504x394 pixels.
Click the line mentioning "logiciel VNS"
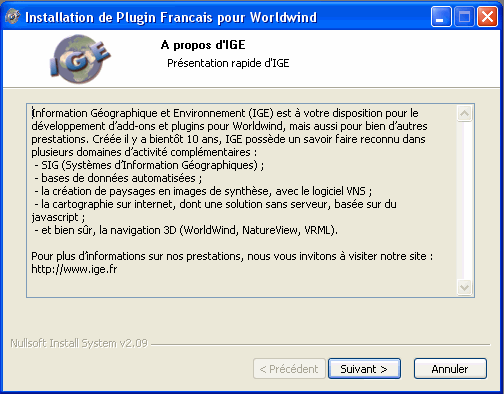(x=203, y=191)
